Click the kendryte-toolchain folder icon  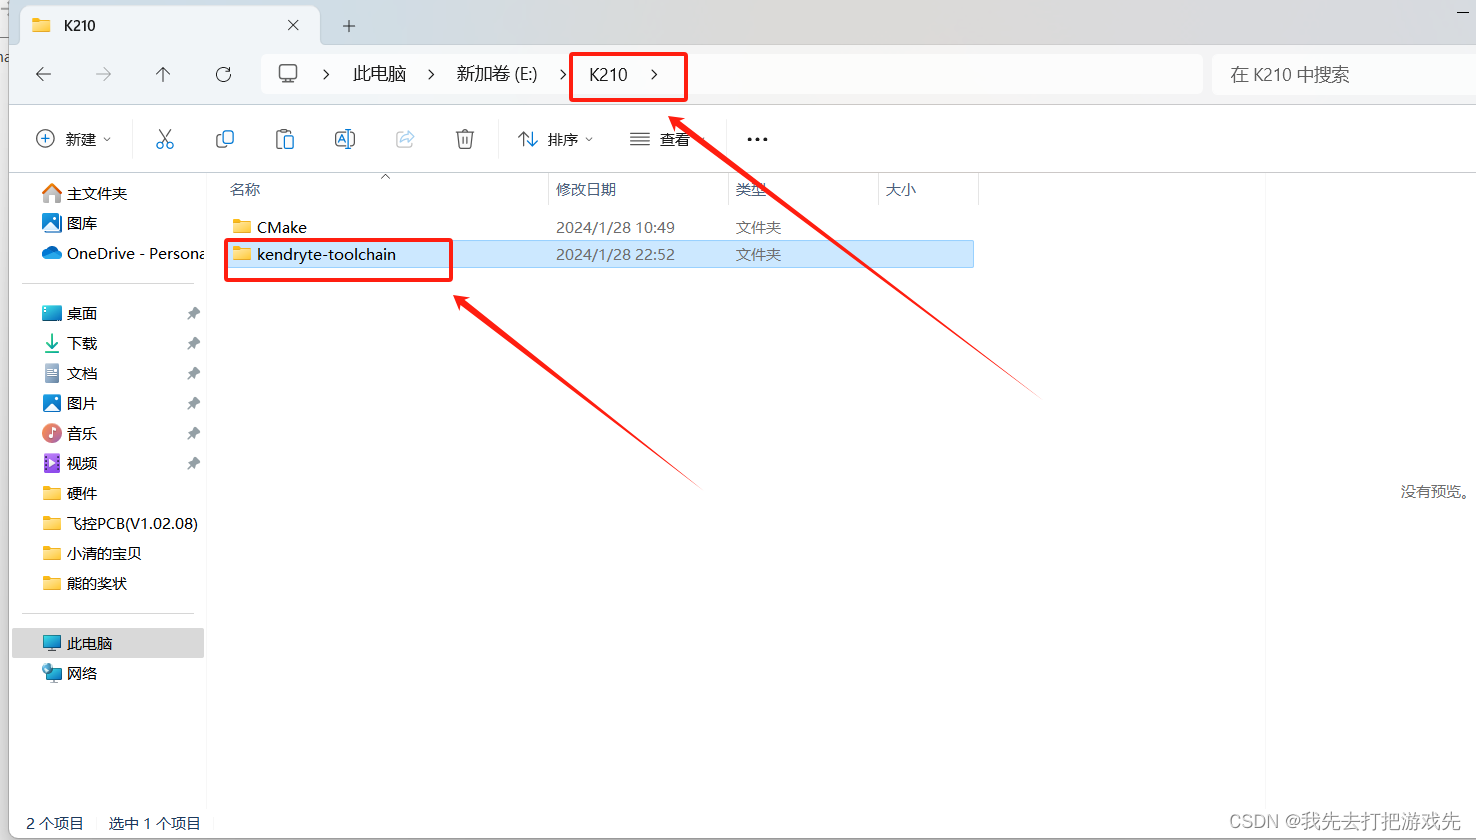242,254
